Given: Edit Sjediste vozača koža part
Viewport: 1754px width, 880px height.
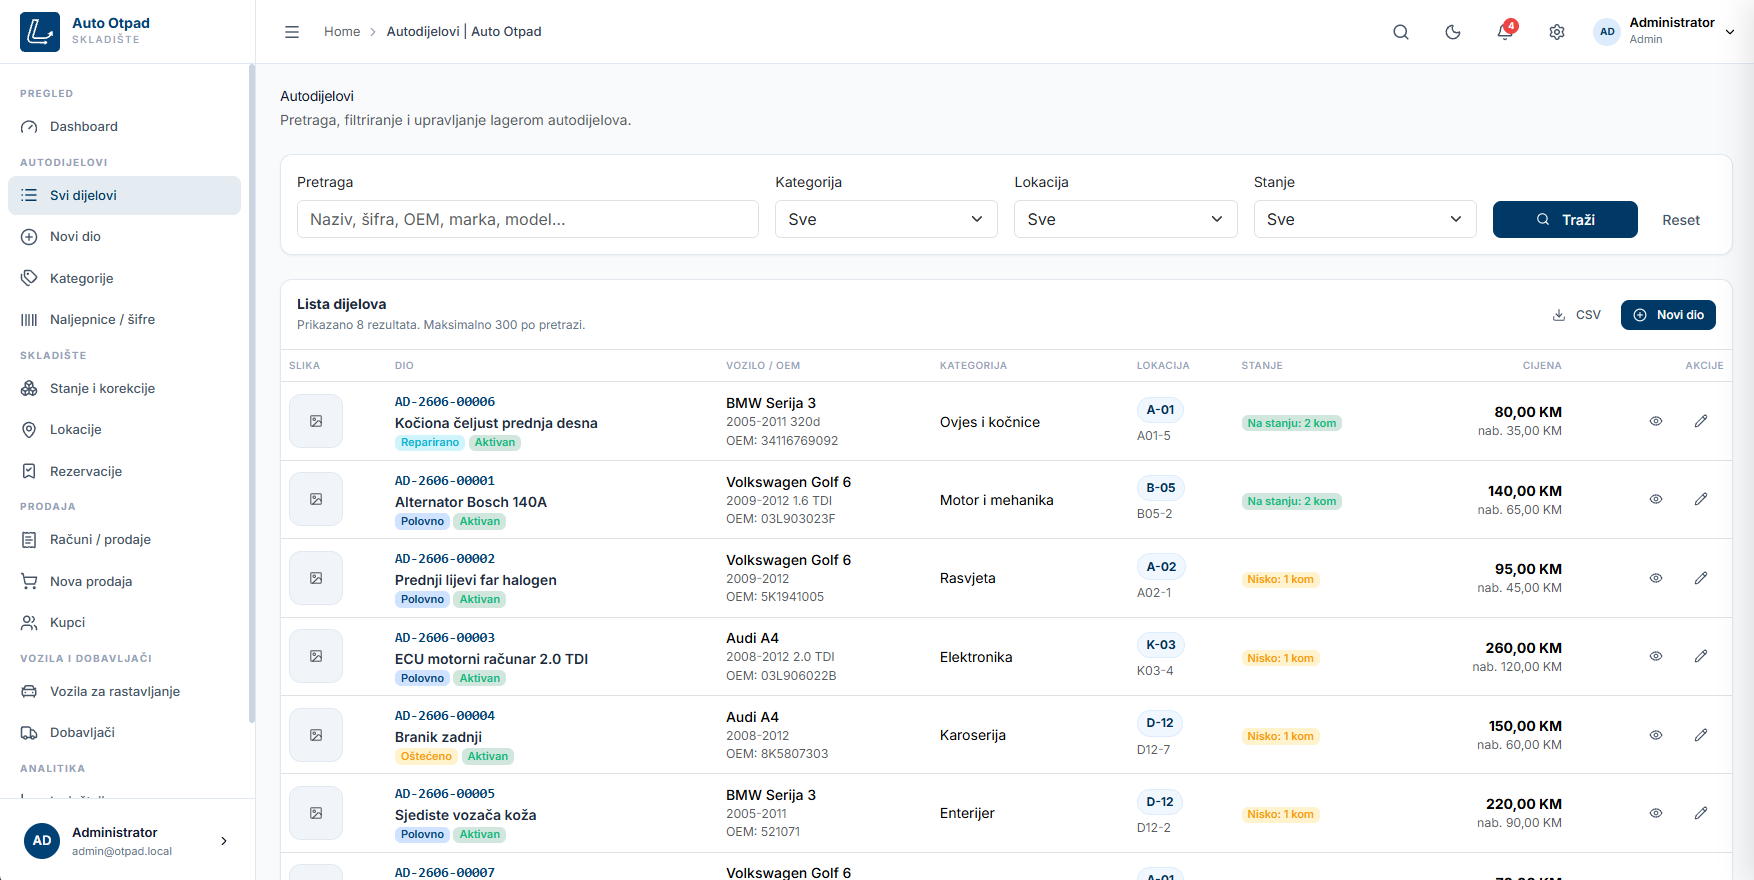Looking at the screenshot, I should pos(1701,813).
